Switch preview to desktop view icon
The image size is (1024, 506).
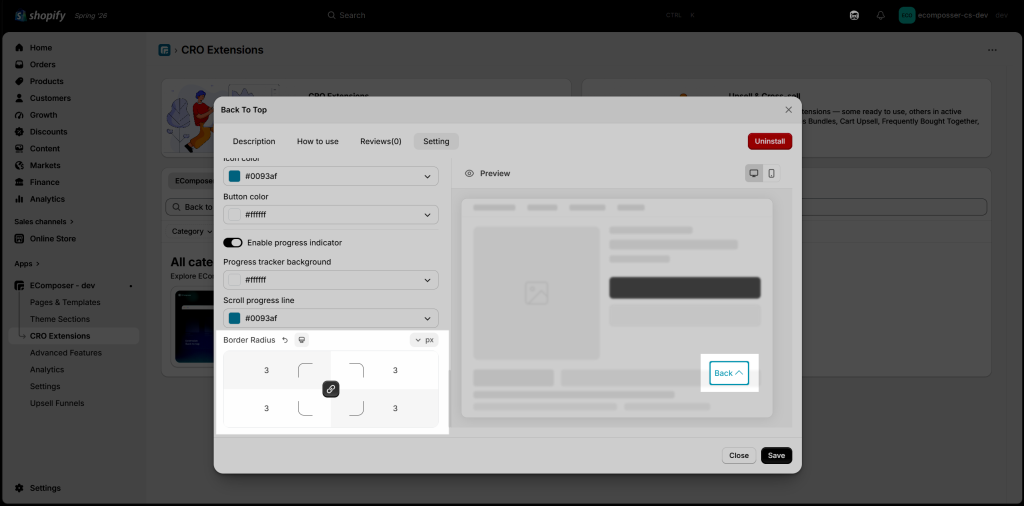[x=754, y=173]
